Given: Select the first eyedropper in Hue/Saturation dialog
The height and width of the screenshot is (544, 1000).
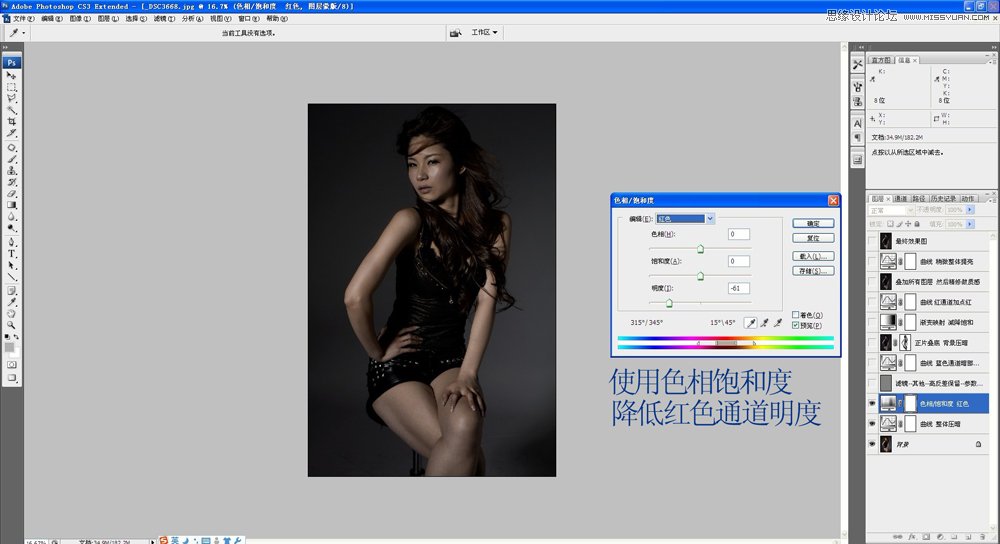Looking at the screenshot, I should 750,324.
